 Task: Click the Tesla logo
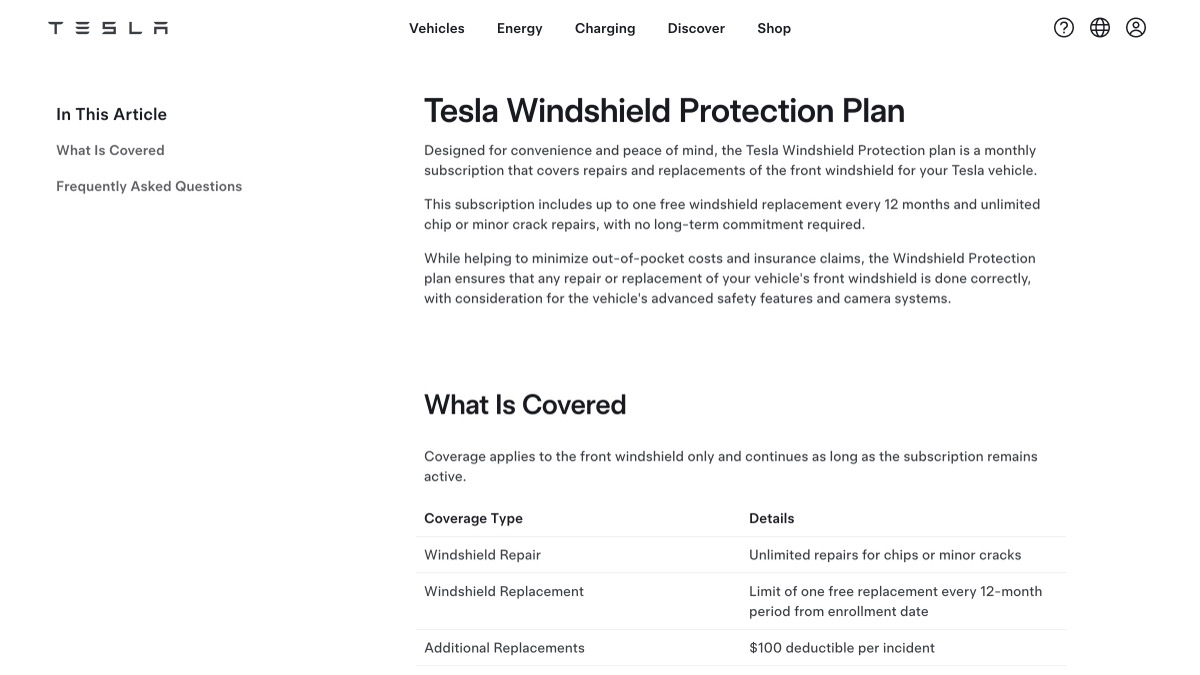108,28
